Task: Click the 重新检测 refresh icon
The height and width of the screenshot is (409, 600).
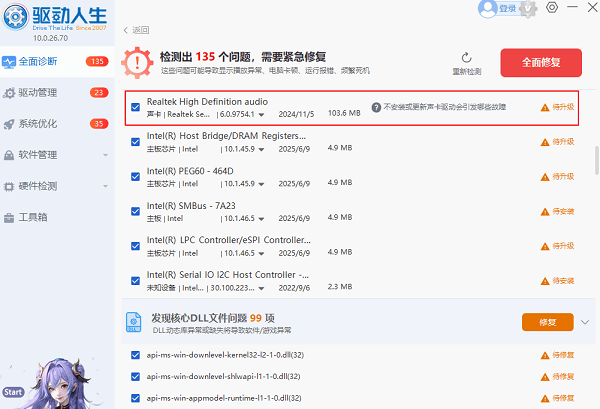Action: click(467, 59)
